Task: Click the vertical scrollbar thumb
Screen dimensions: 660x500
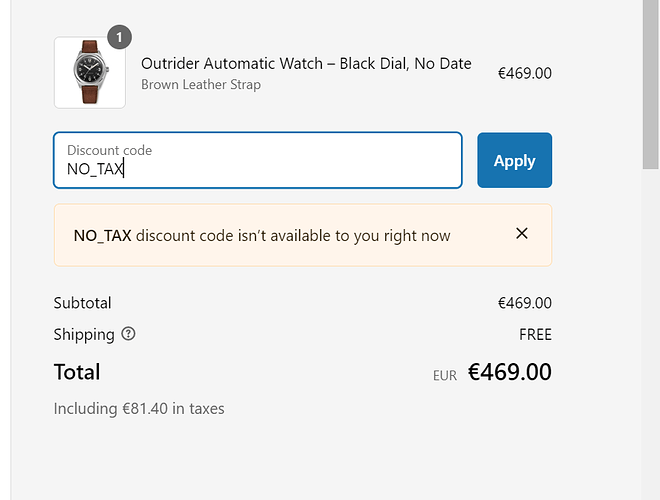Action: click(651, 84)
